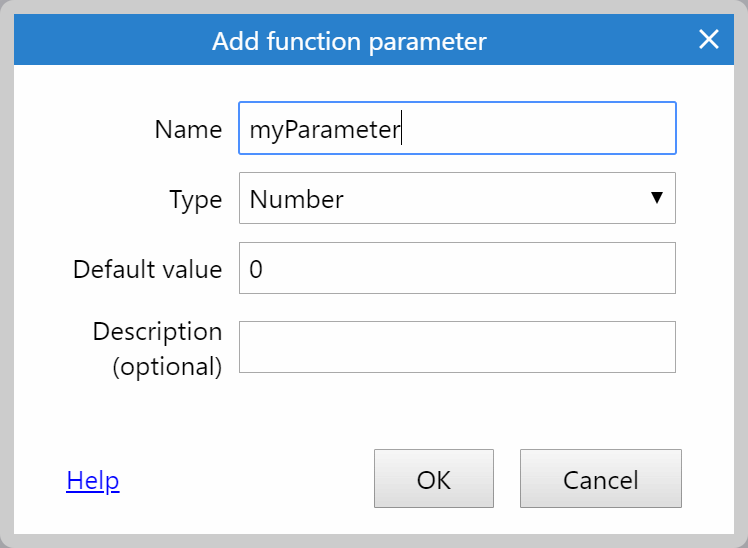The height and width of the screenshot is (548, 748).
Task: Click the '(optional)' label text
Action: click(167, 367)
